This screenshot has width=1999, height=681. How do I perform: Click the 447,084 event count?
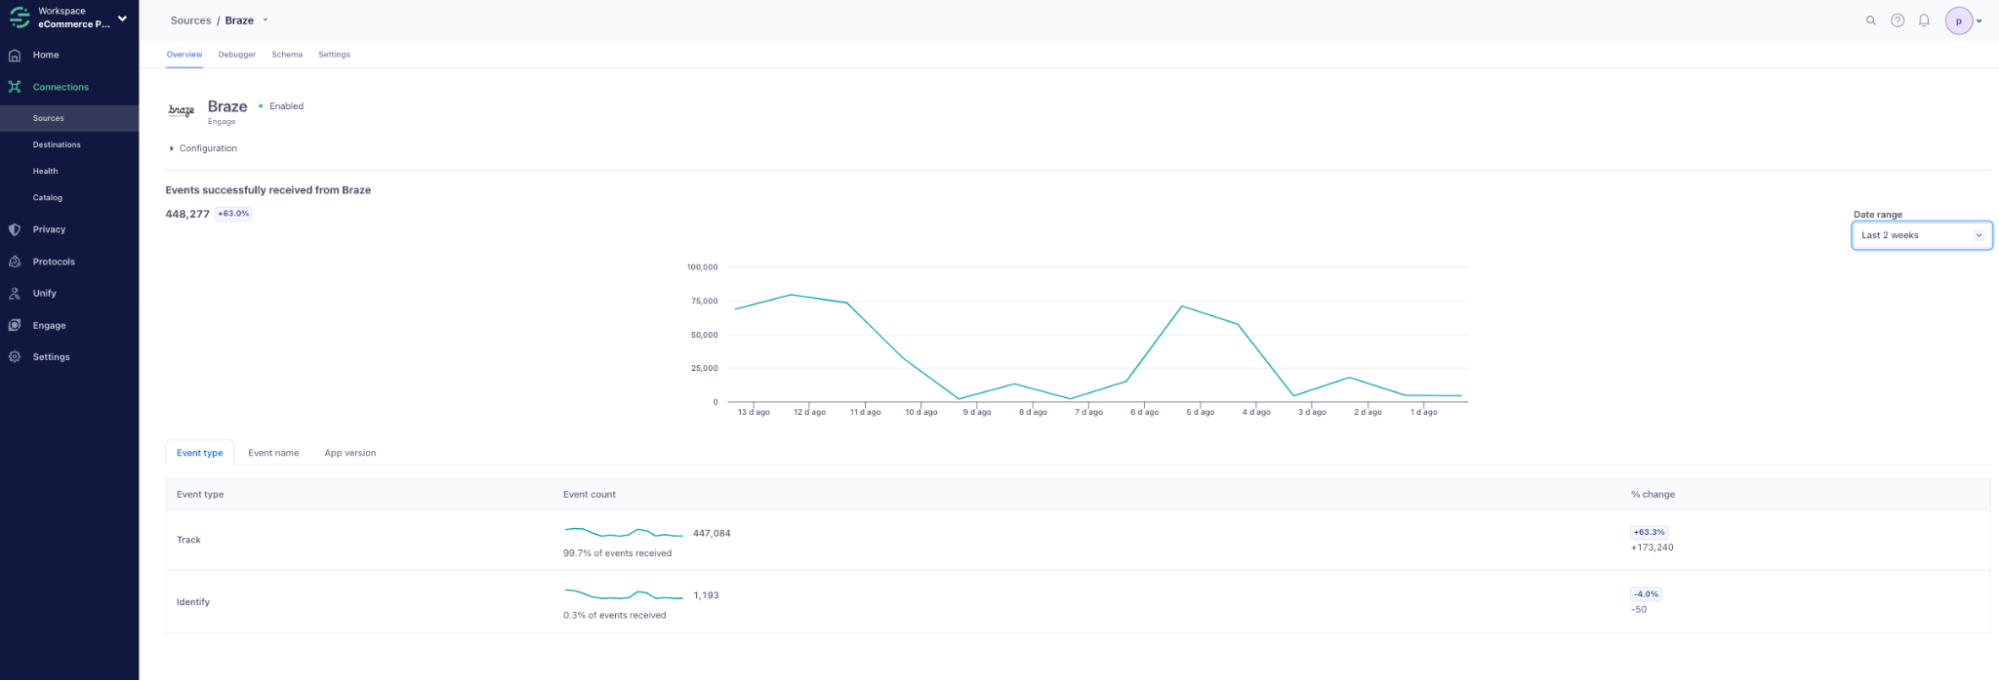pyautogui.click(x=712, y=533)
